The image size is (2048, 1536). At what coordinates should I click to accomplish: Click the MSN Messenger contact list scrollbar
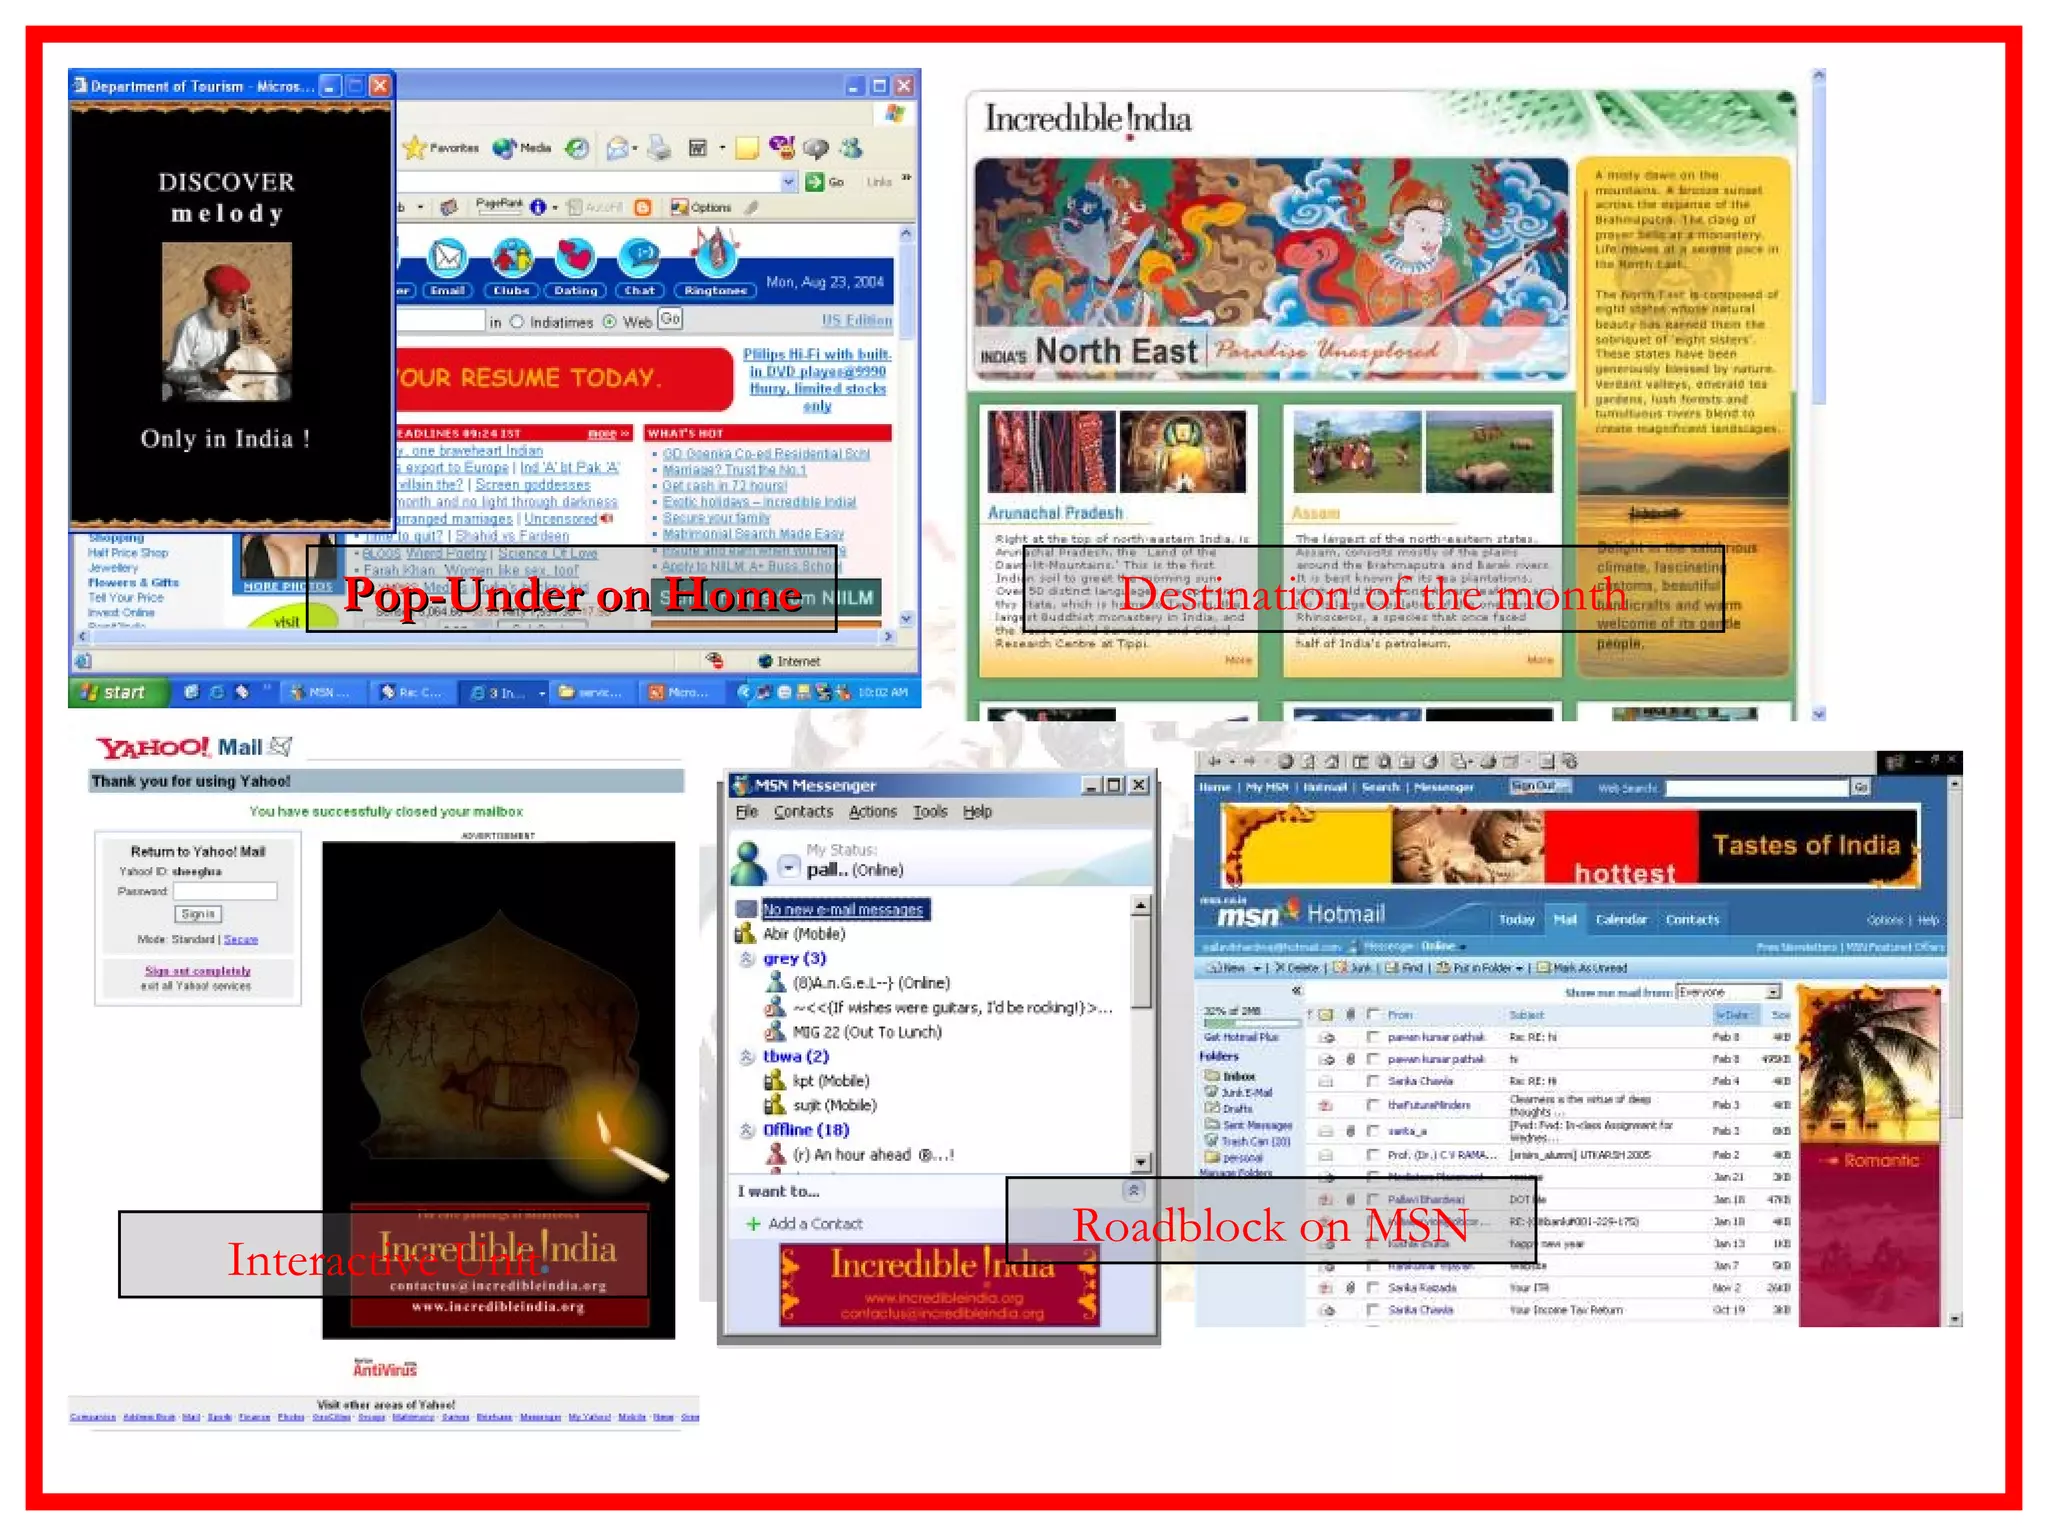point(1141,1034)
